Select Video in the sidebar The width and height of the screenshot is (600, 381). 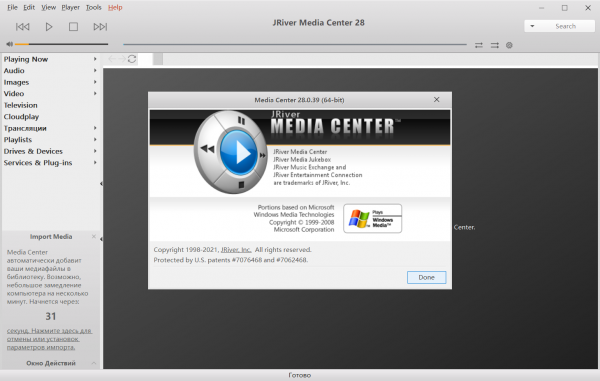[14, 94]
